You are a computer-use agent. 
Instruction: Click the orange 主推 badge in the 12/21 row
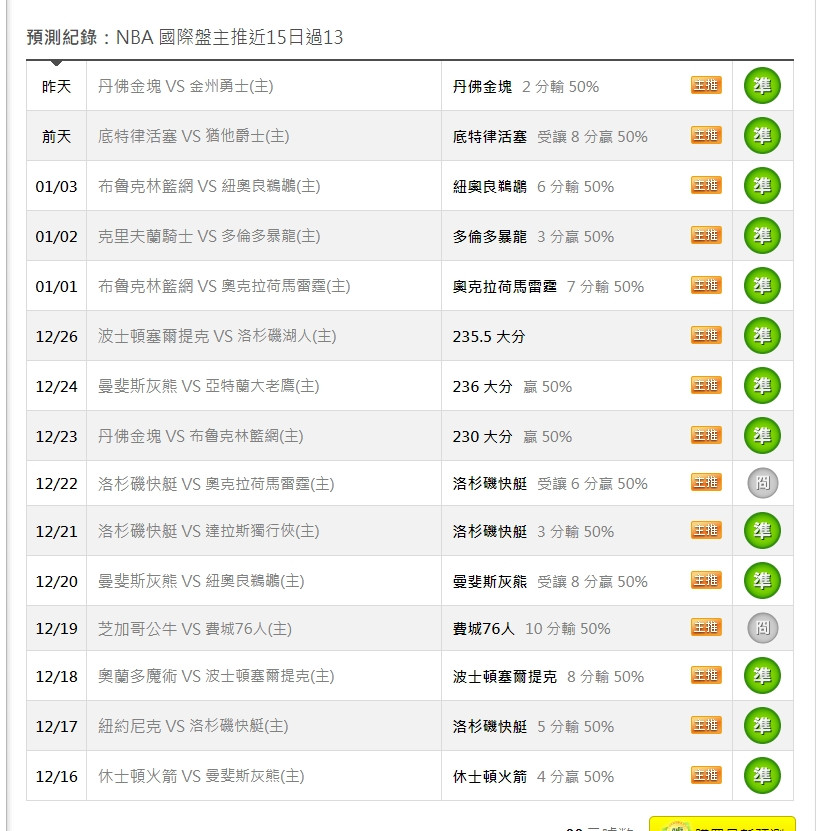point(706,530)
